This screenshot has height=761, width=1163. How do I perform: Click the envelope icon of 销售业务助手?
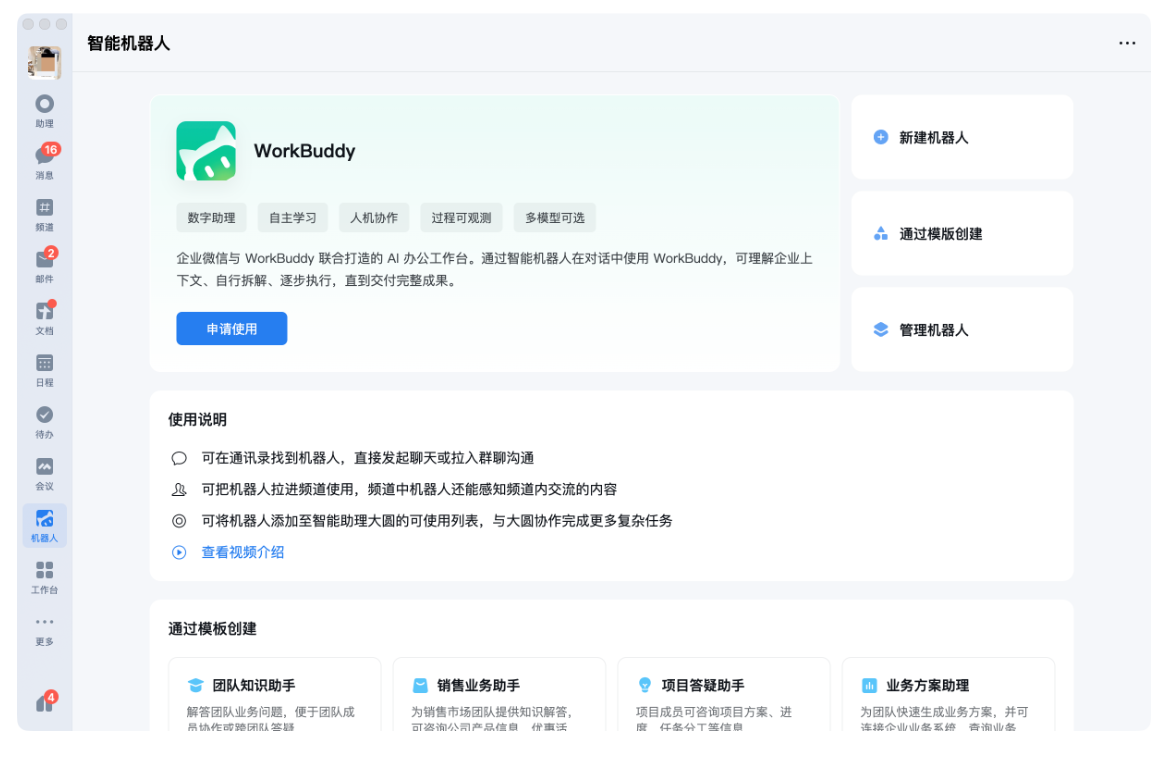tap(420, 685)
